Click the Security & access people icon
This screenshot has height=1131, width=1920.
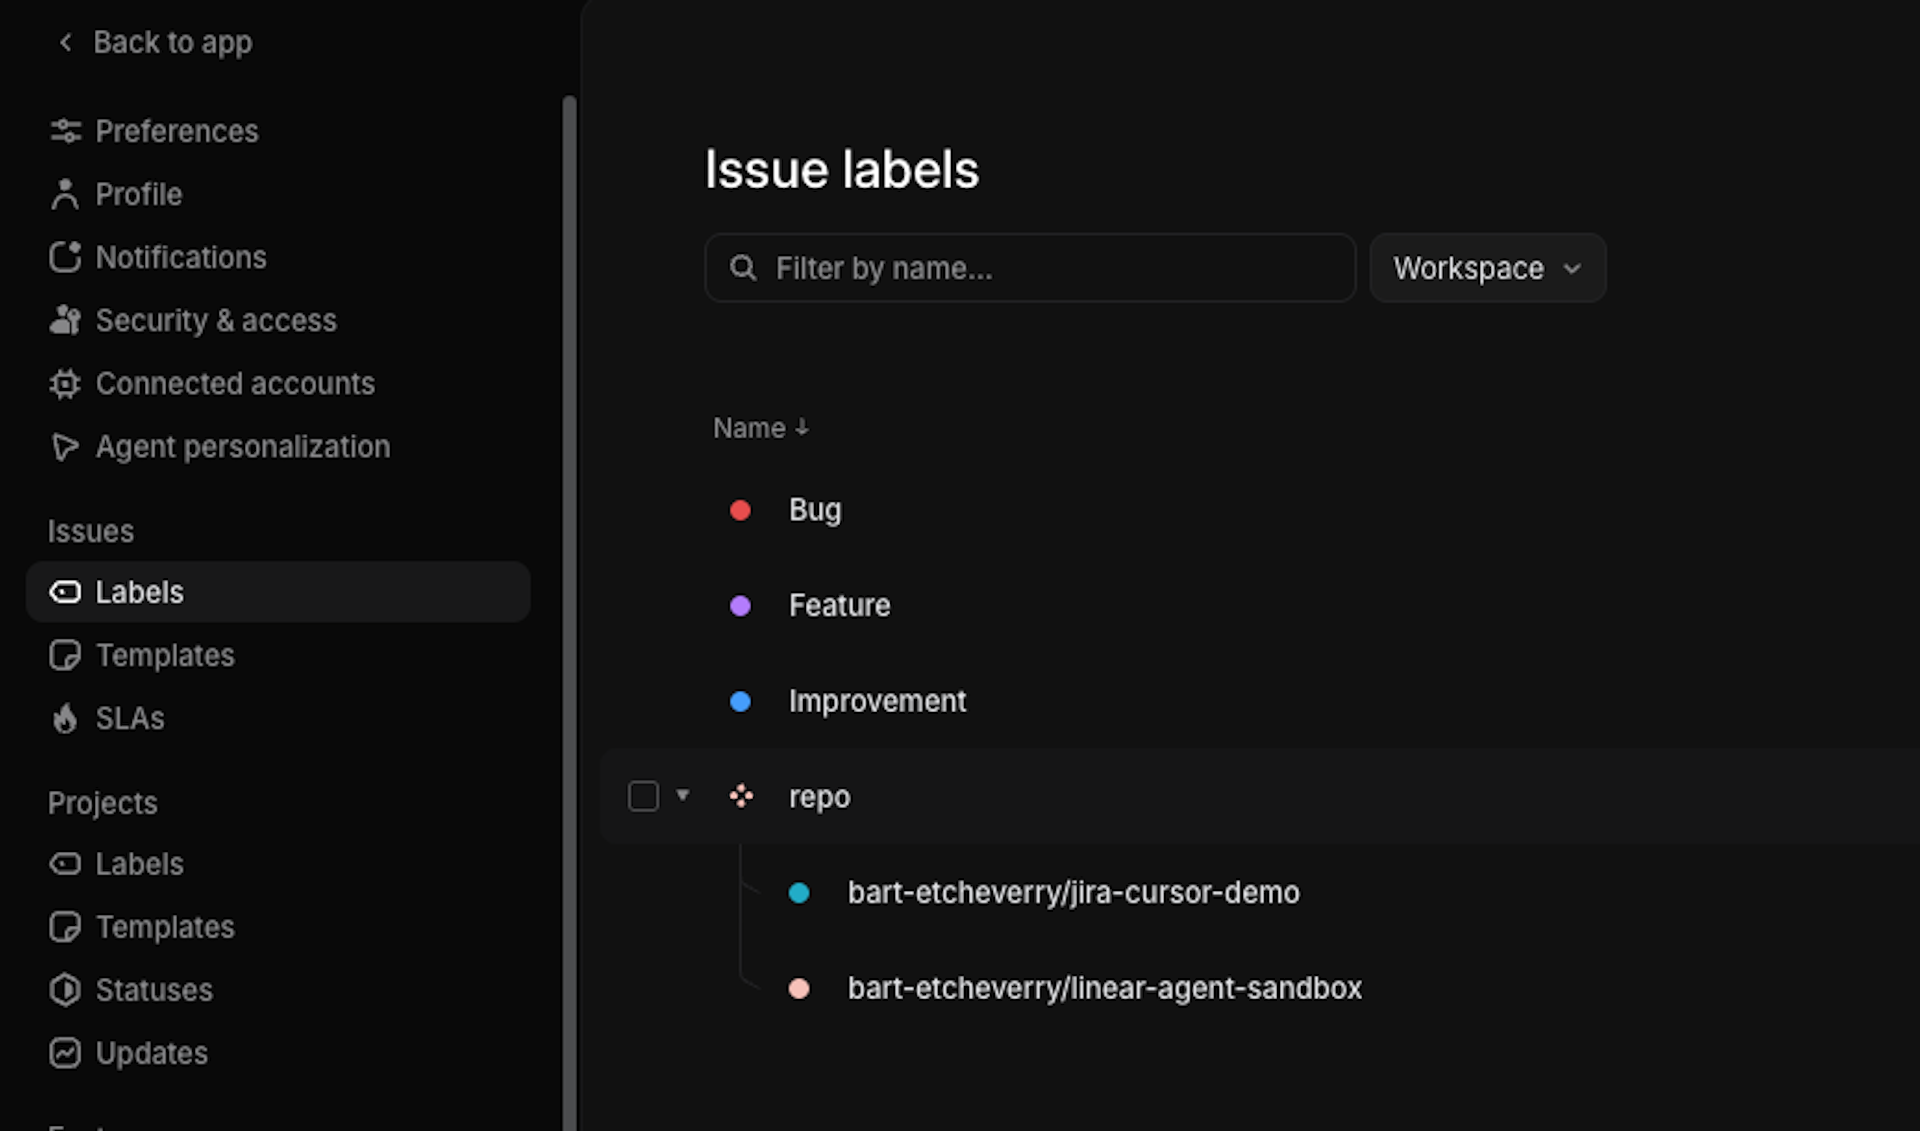click(65, 320)
